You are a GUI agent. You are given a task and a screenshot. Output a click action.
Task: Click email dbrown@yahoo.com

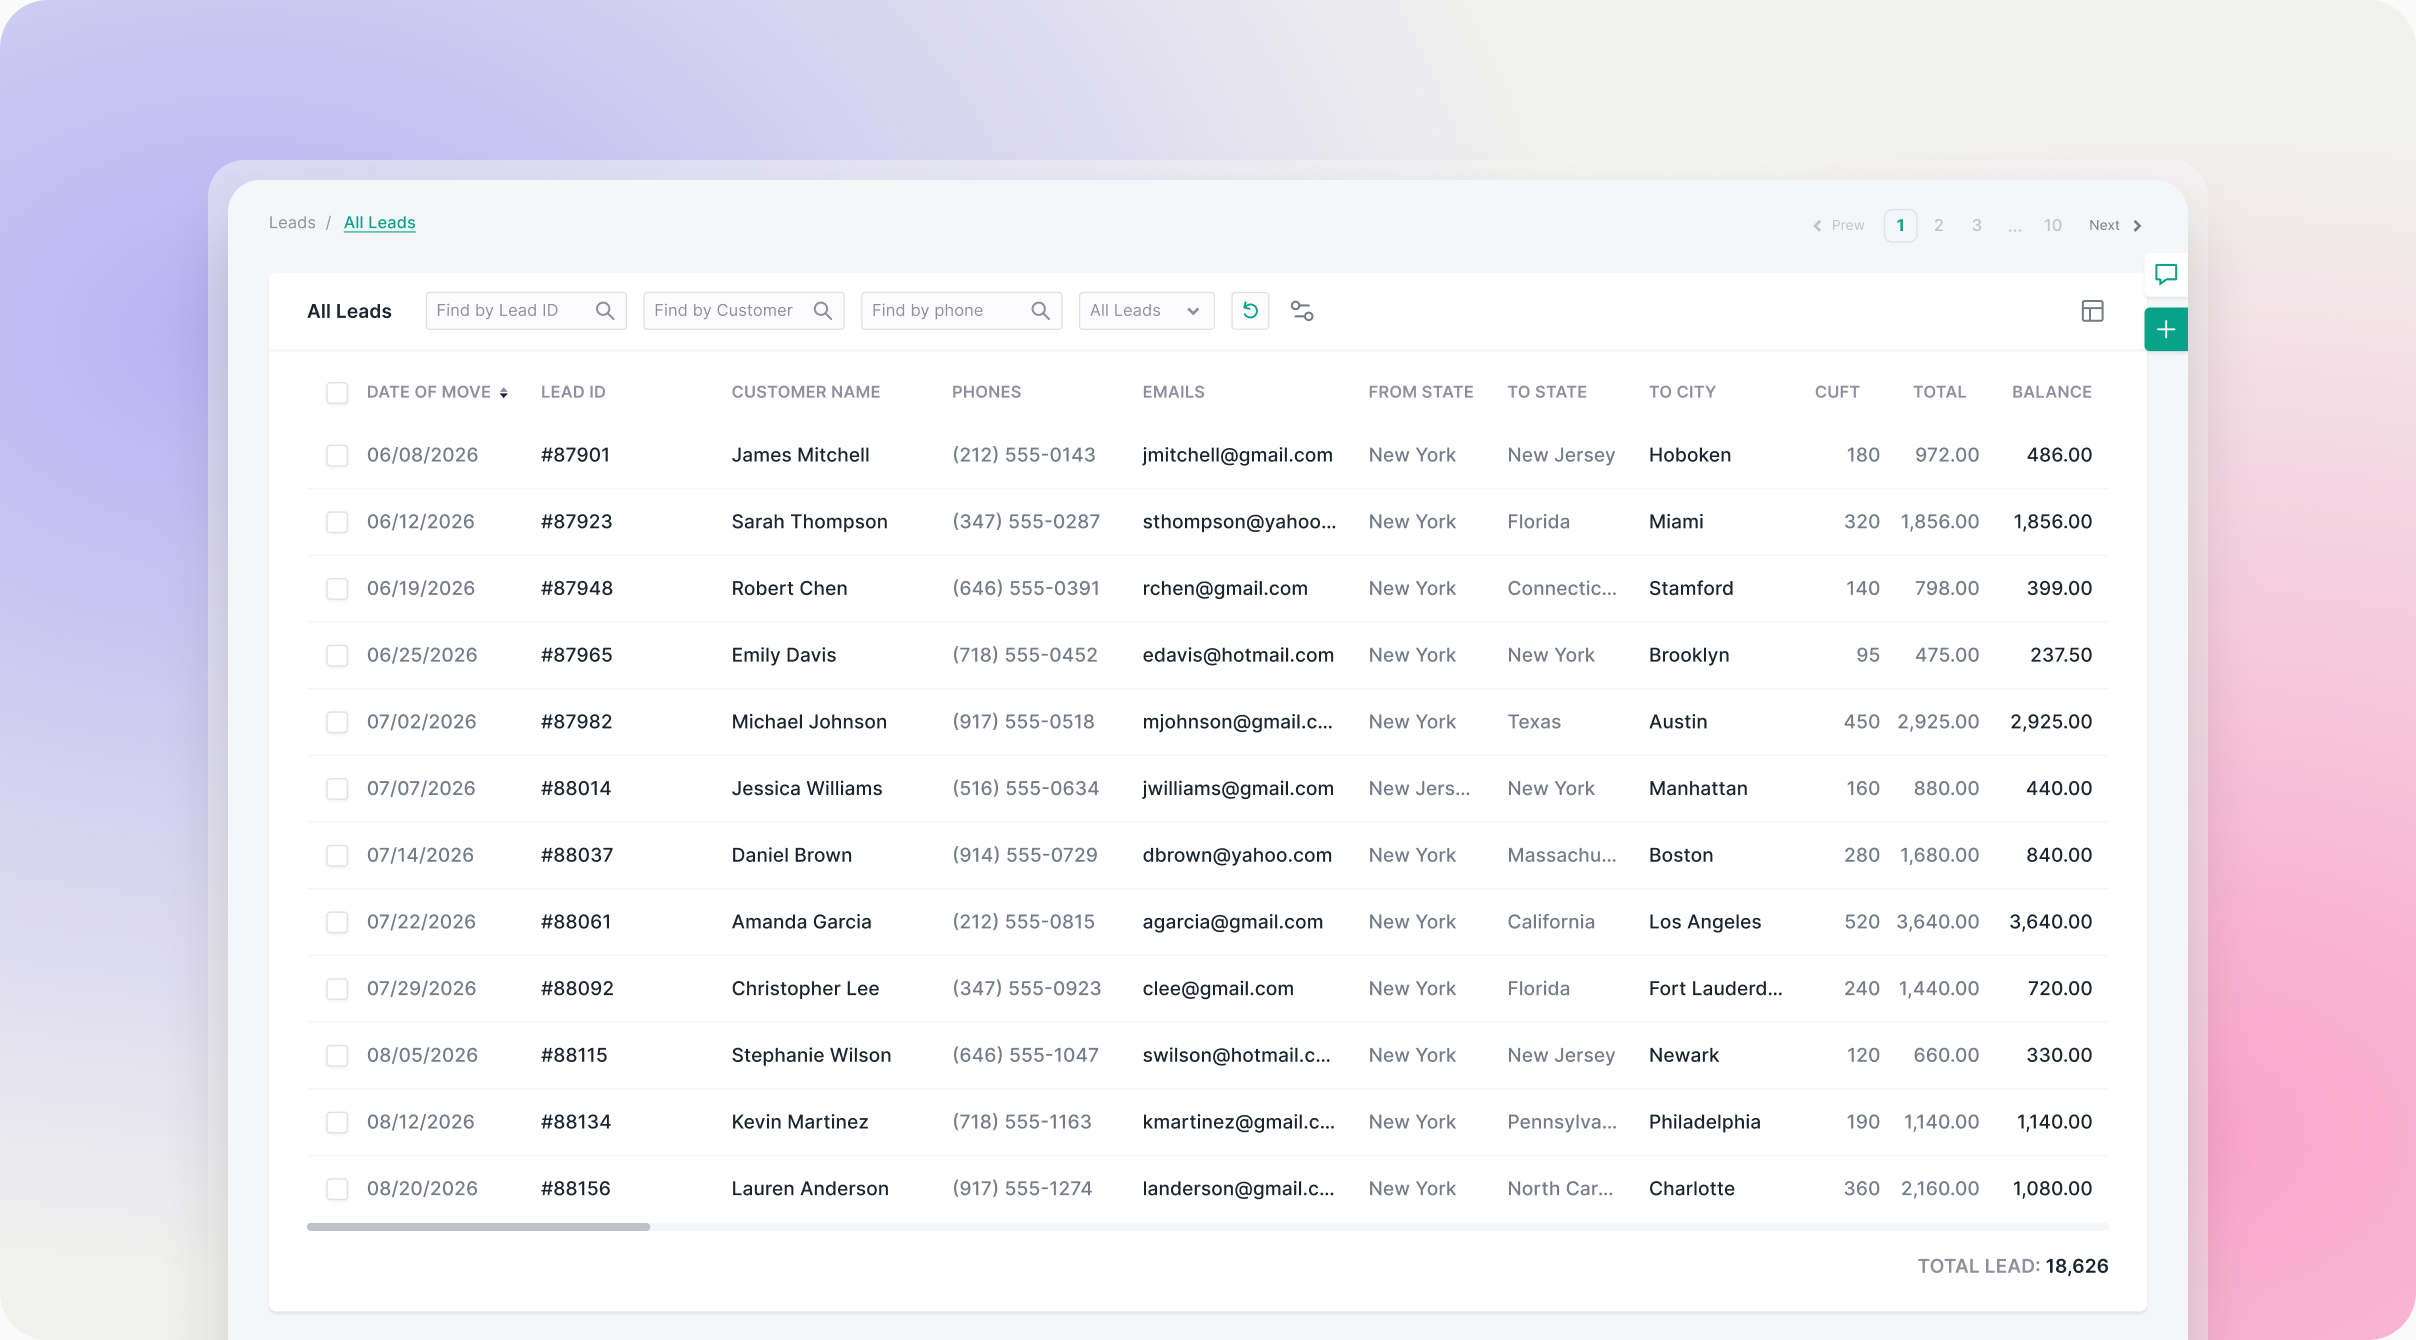pos(1237,855)
